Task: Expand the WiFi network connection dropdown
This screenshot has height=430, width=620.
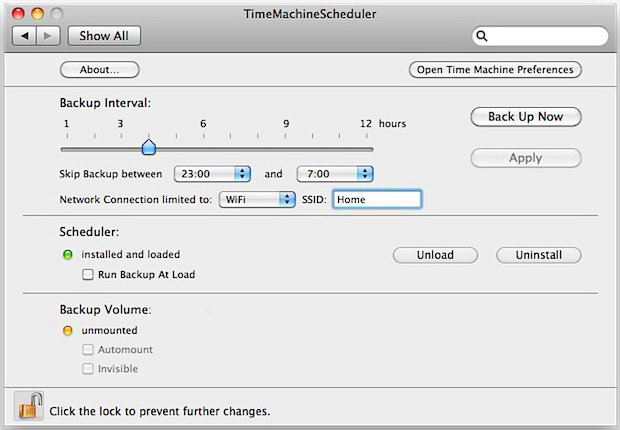Action: [x=257, y=199]
